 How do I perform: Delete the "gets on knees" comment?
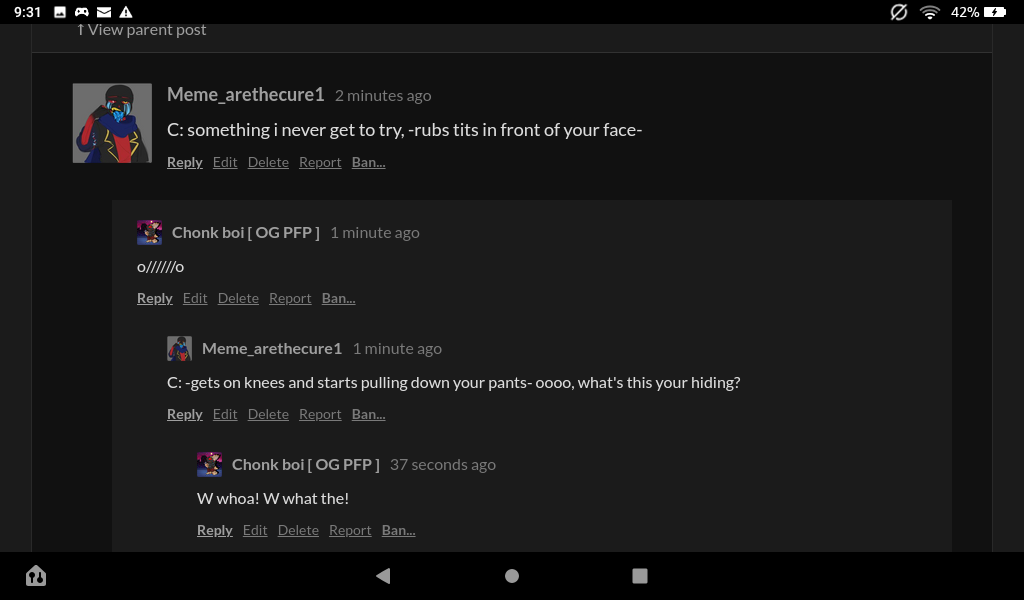(x=268, y=414)
